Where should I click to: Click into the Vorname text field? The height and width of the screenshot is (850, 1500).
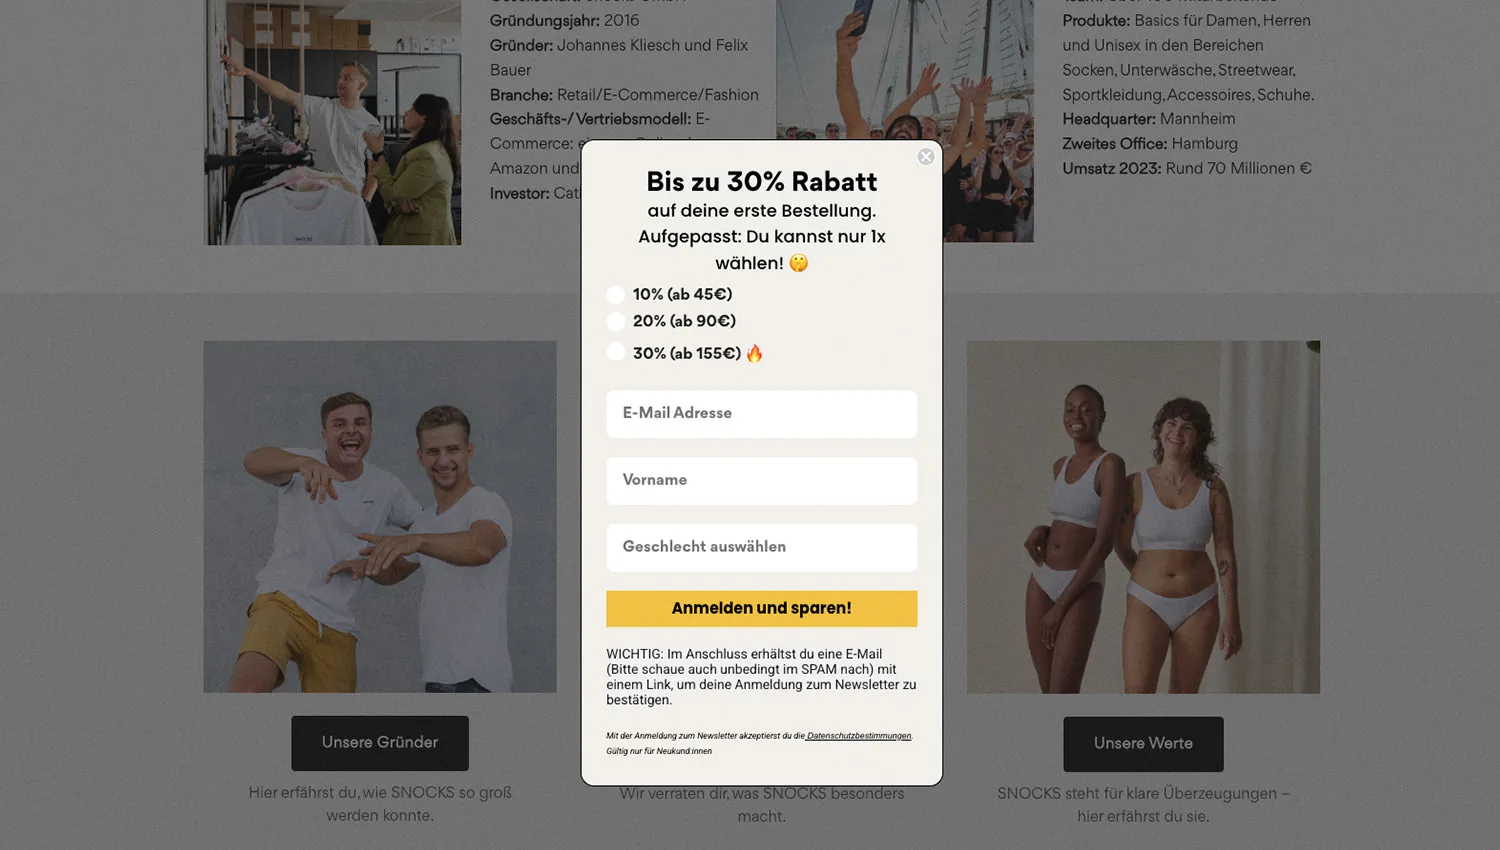click(x=762, y=481)
